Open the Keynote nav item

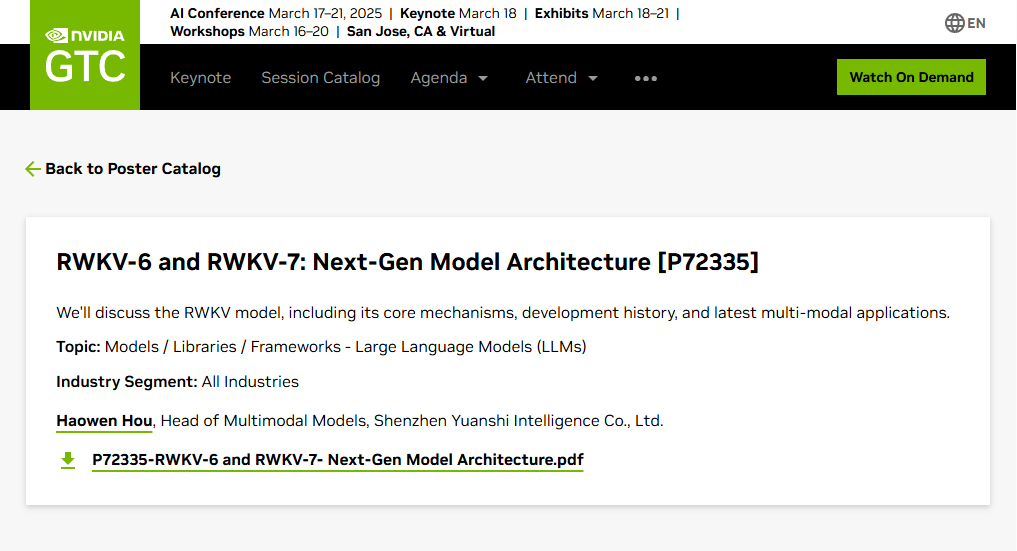(x=200, y=78)
